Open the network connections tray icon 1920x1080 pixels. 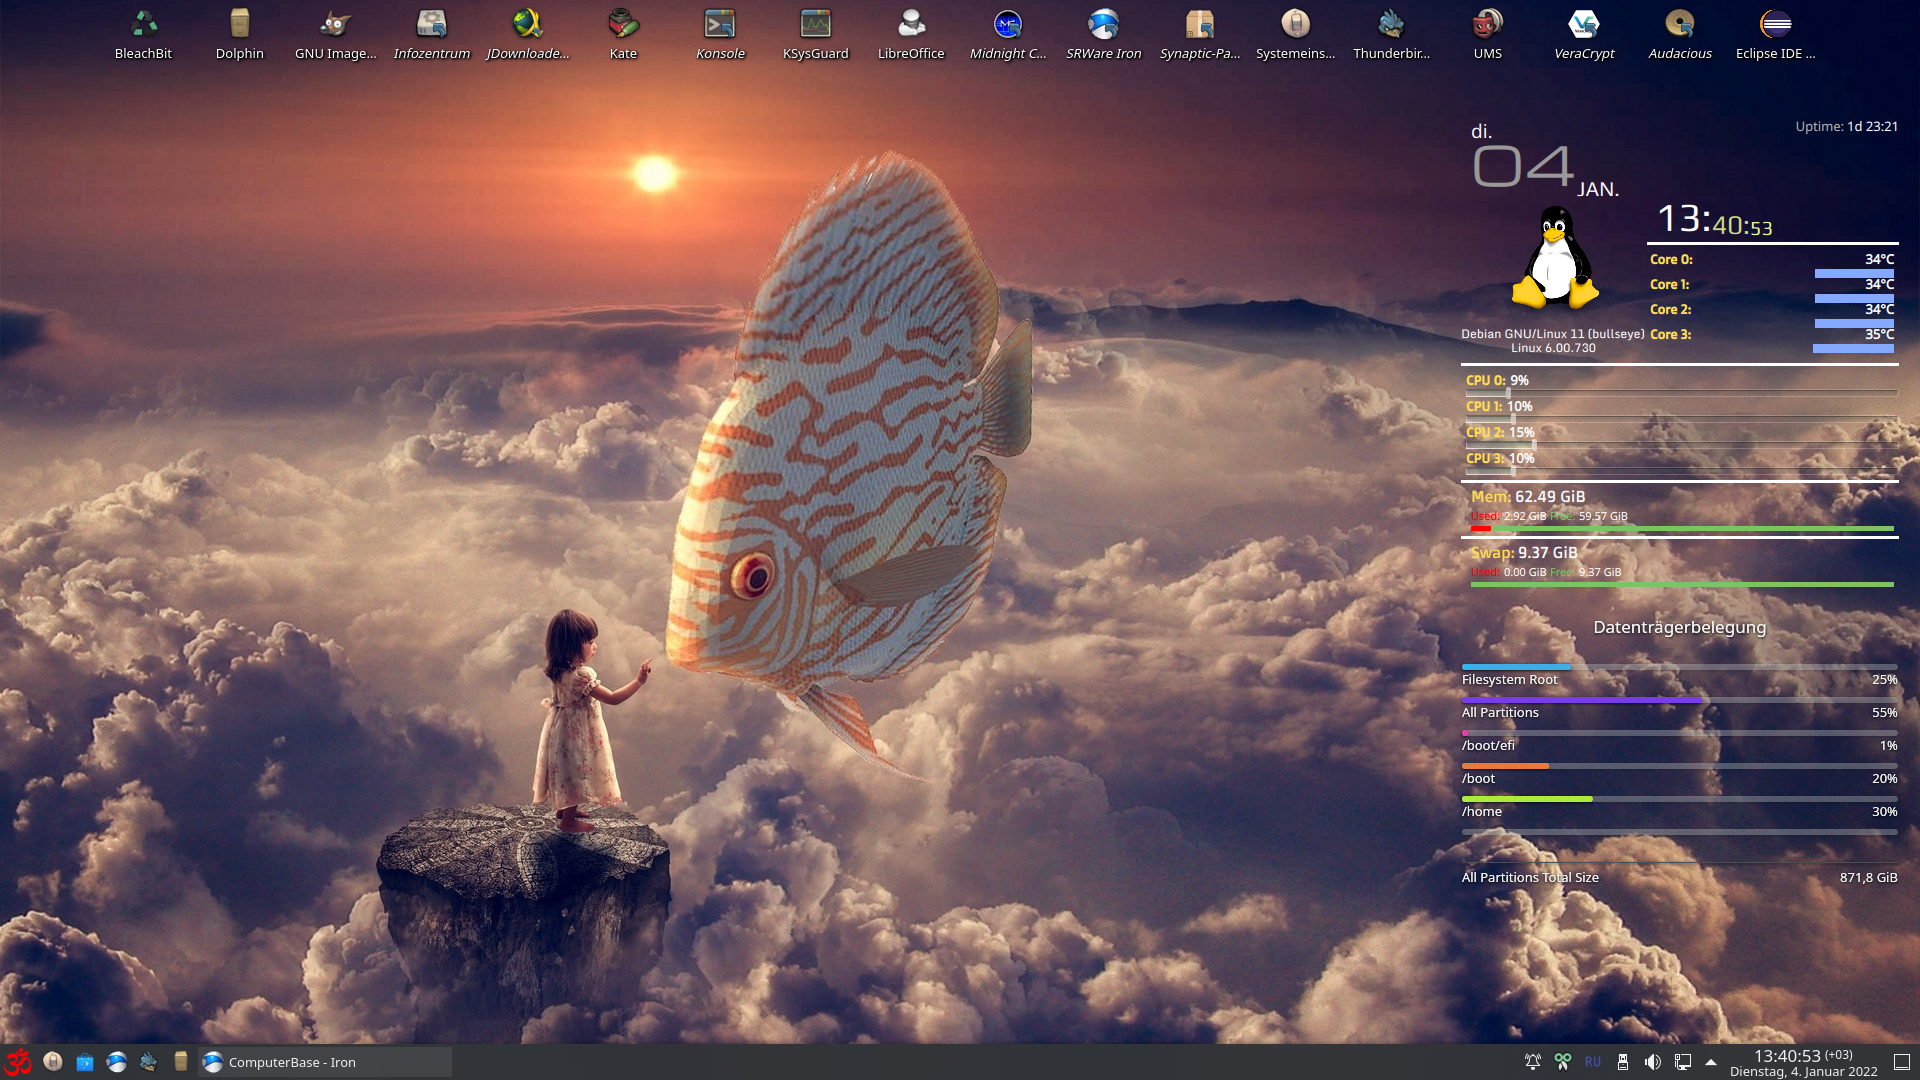(x=1683, y=1062)
